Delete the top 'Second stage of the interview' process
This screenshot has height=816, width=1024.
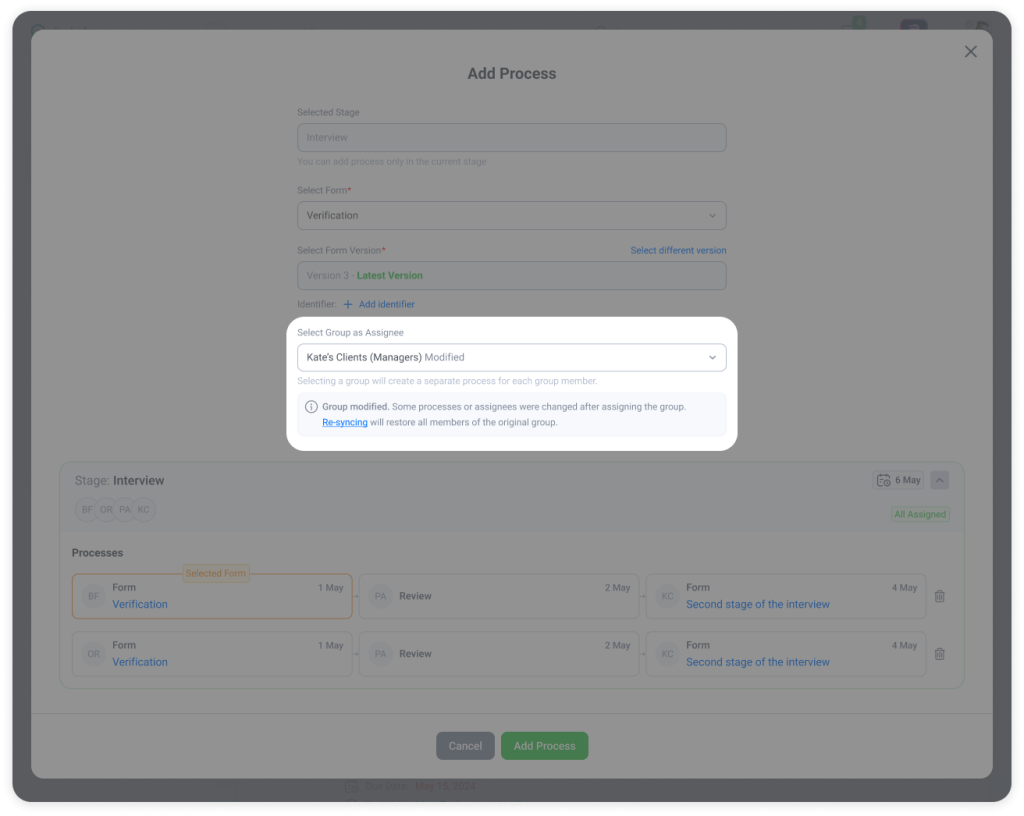pyautogui.click(x=939, y=595)
